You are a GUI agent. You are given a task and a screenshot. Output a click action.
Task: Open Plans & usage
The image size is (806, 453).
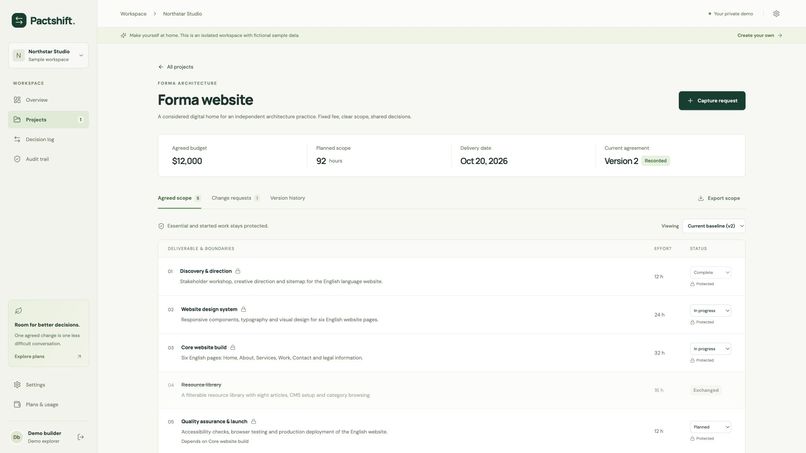click(x=48, y=405)
